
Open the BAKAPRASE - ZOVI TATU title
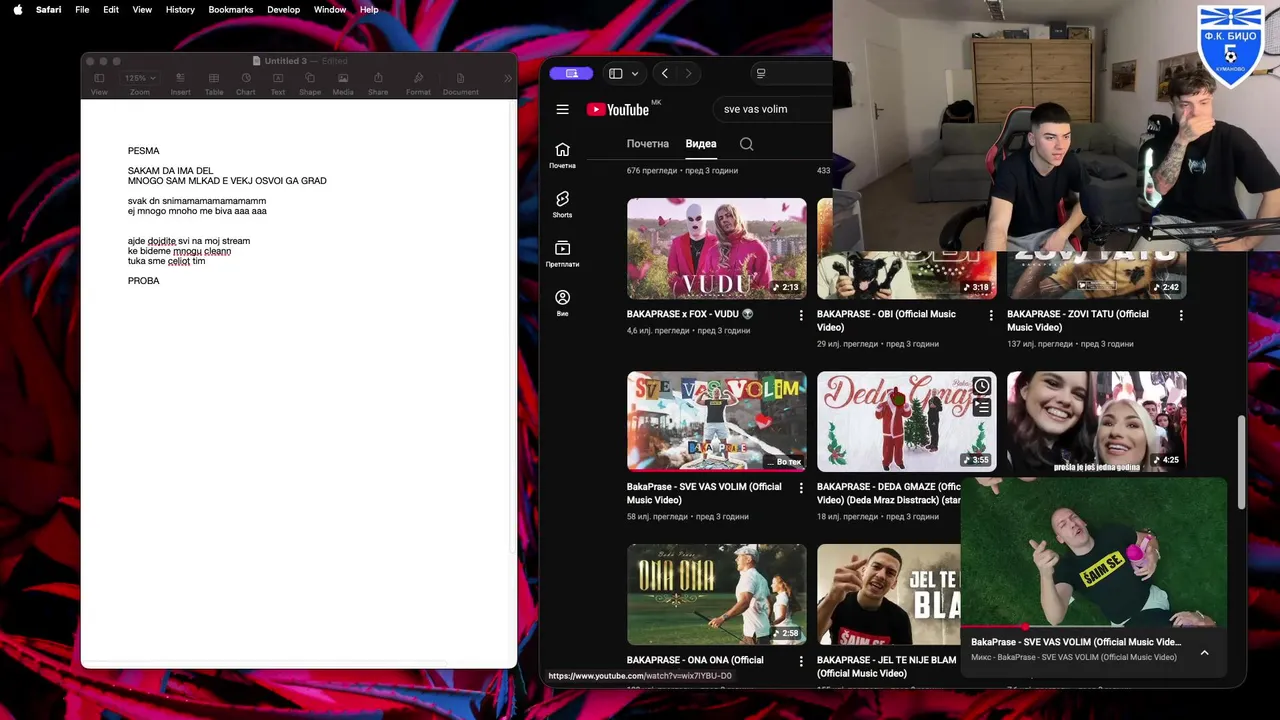pyautogui.click(x=1078, y=320)
